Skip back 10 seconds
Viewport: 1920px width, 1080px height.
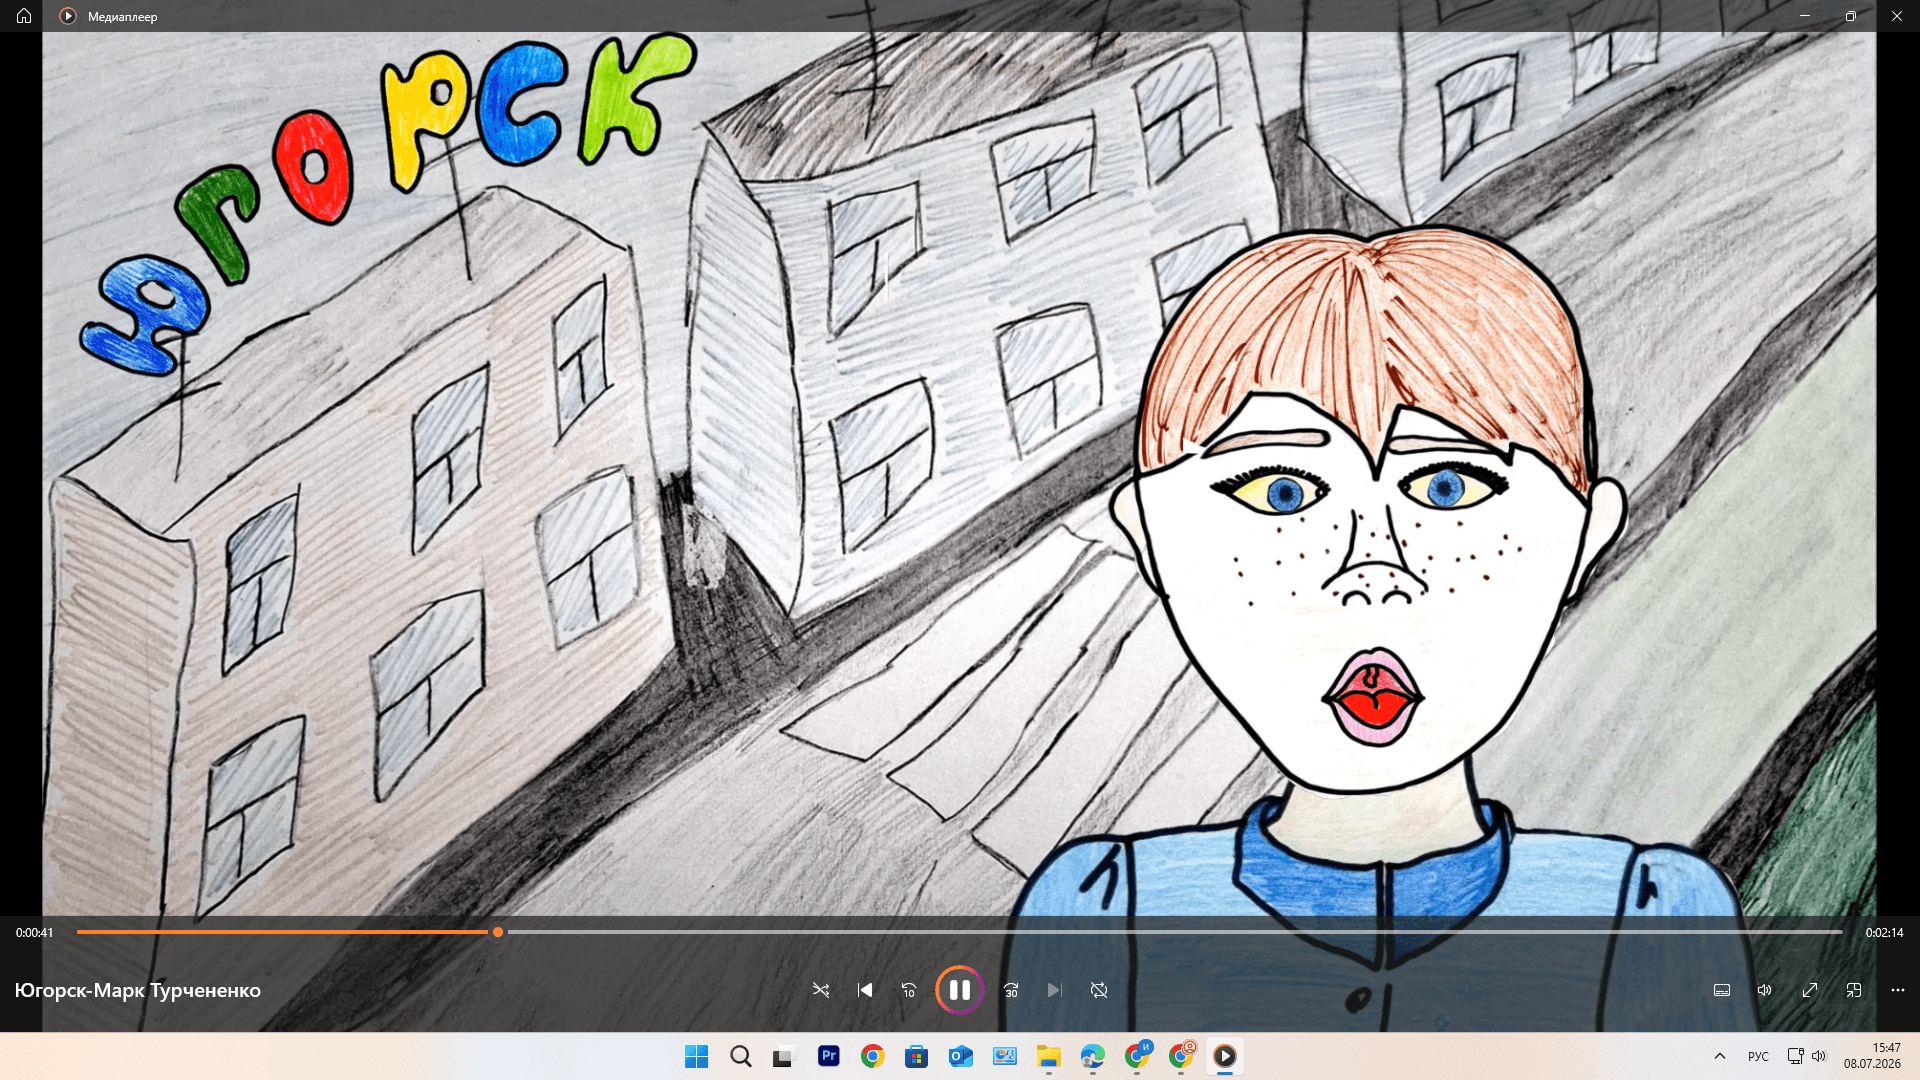tap(909, 990)
